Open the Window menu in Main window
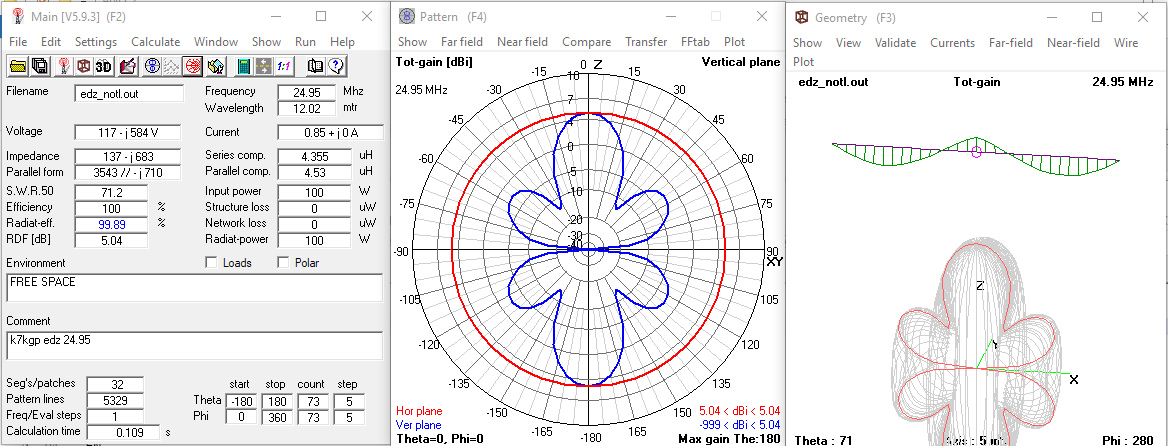Viewport: 1168px width, 446px height. (216, 42)
